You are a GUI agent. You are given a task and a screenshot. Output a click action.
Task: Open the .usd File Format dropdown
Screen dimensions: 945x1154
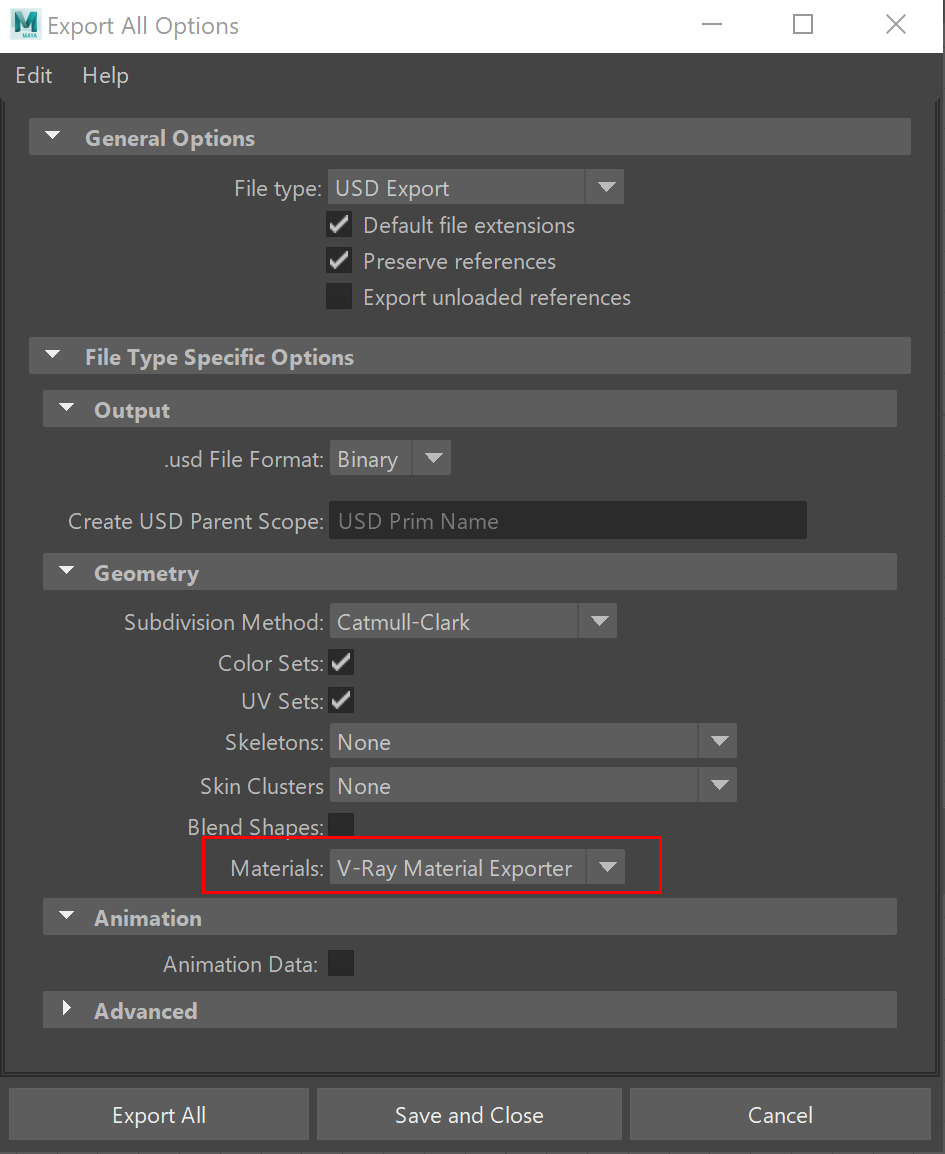[432, 459]
